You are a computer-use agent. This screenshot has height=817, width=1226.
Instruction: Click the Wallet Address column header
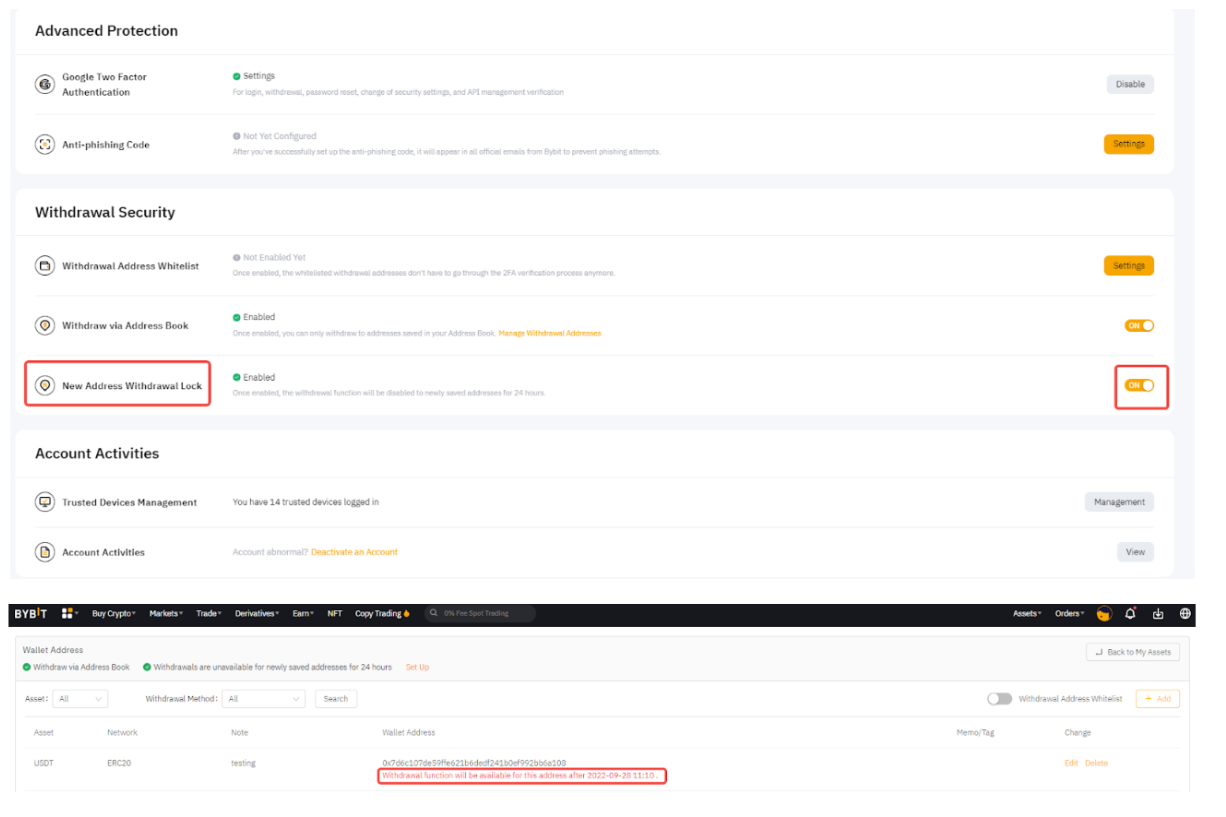pos(408,733)
